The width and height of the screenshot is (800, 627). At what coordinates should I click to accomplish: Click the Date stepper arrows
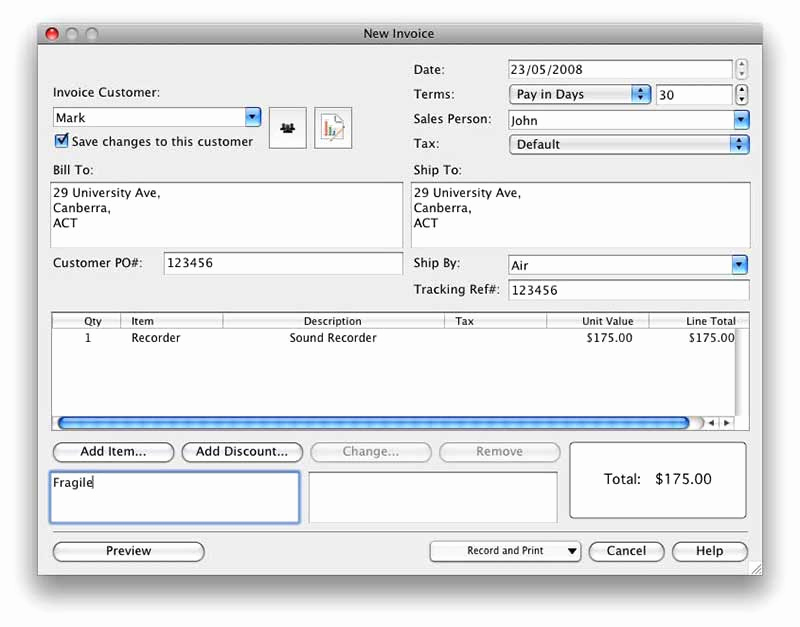pyautogui.click(x=741, y=69)
